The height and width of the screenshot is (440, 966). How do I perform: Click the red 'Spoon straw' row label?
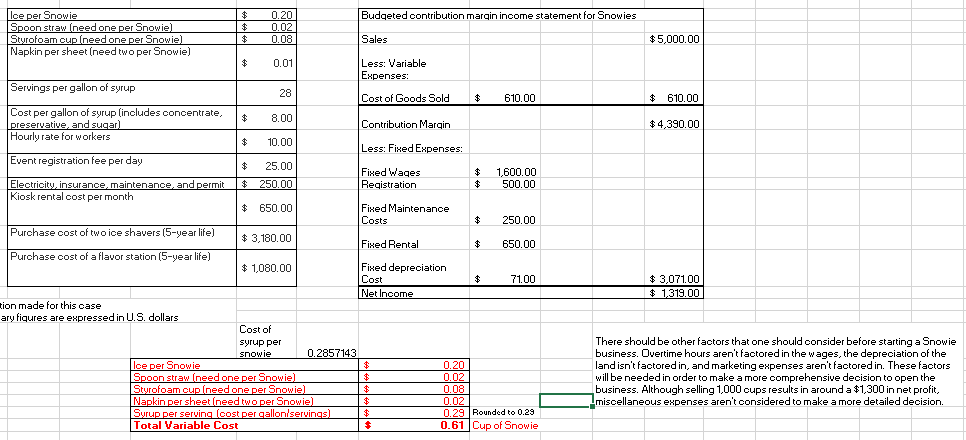pyautogui.click(x=245, y=377)
